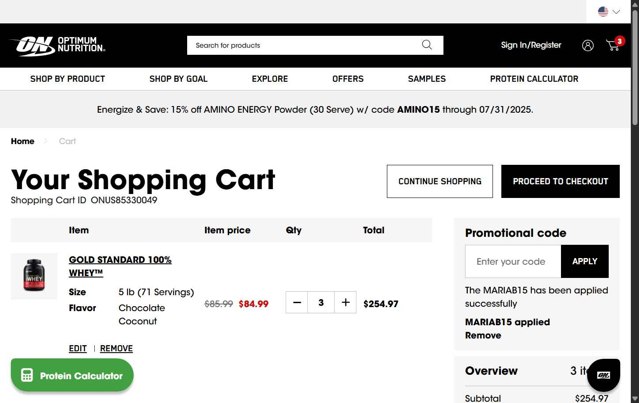Click the Offers menu item
This screenshot has width=639, height=403.
point(348,79)
